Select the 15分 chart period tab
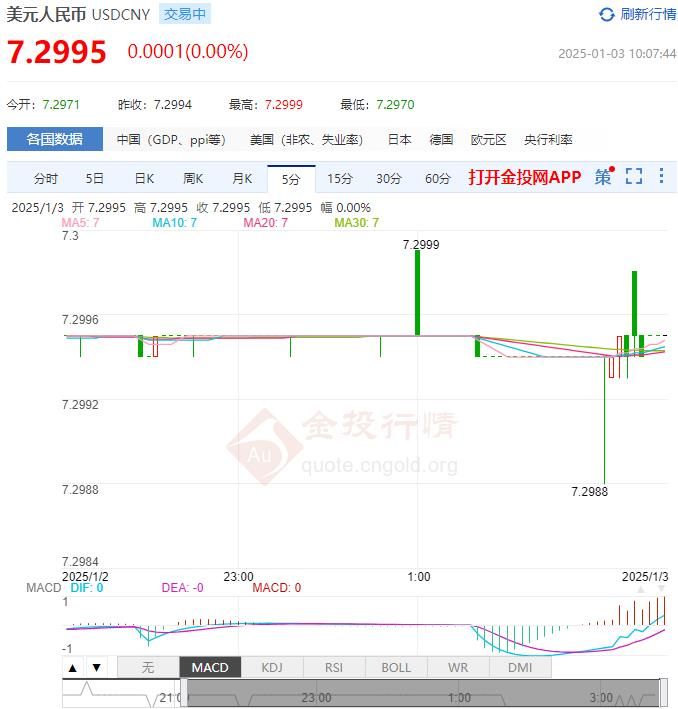Screen dimensions: 678x709 click(x=340, y=179)
